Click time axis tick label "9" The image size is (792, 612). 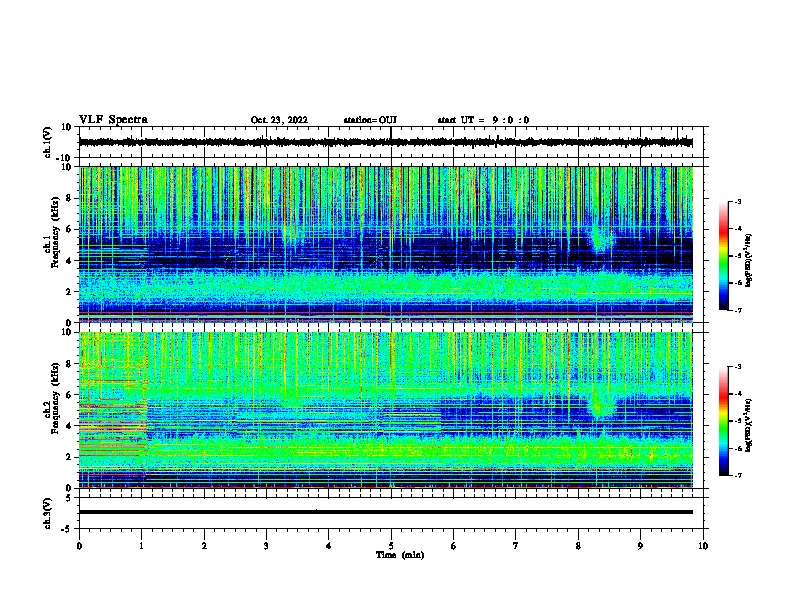tap(640, 546)
